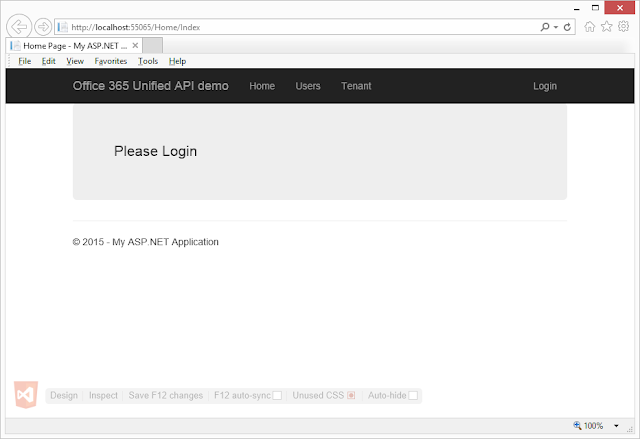Viewport: 640px width, 439px height.
Task: Open the Tools menu
Action: point(148,61)
